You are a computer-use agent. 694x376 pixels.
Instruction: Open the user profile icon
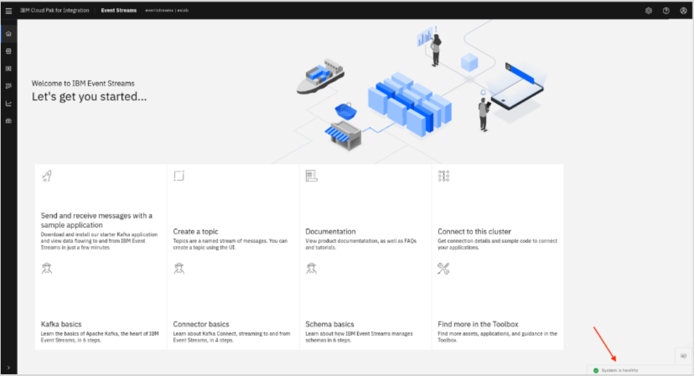(683, 11)
